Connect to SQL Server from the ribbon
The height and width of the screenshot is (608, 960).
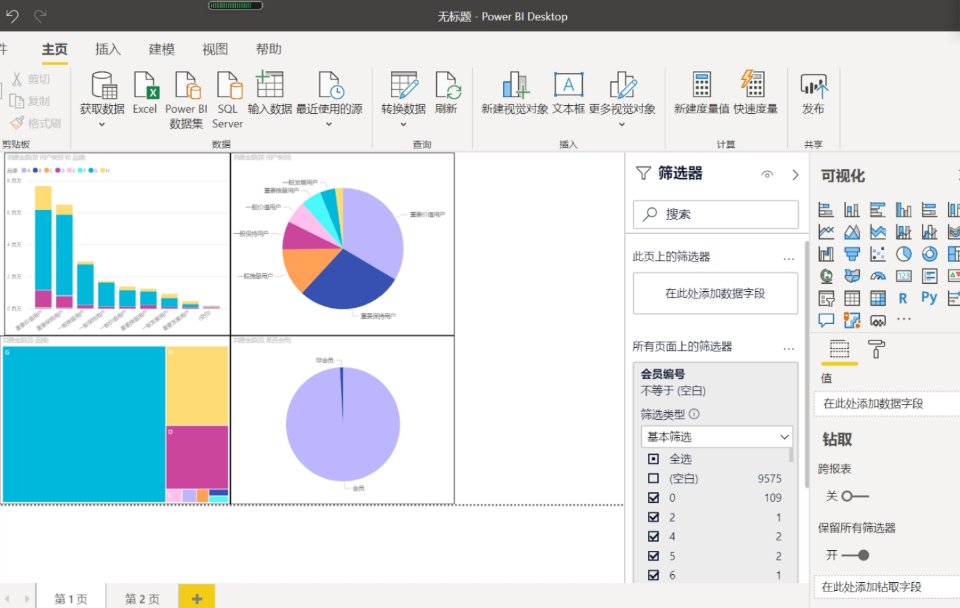[229, 85]
